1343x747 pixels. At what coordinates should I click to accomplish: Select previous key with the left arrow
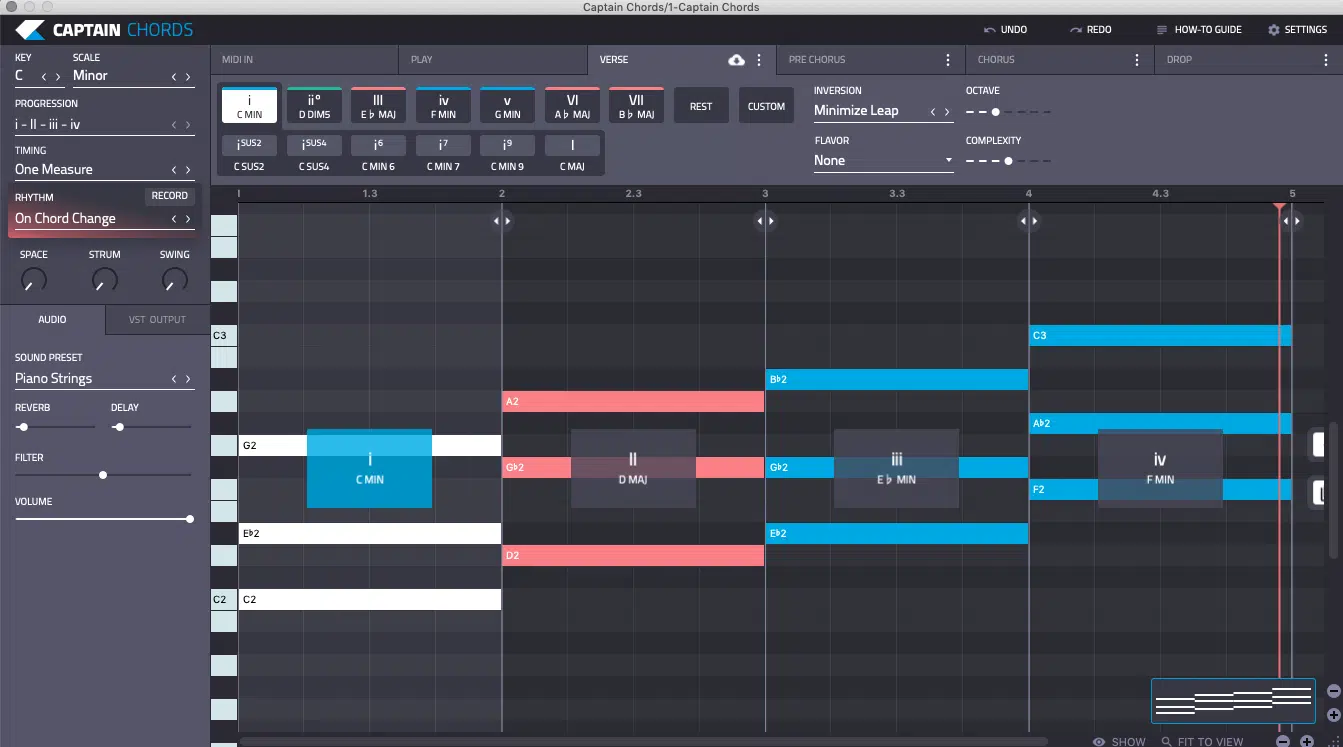[x=44, y=77]
